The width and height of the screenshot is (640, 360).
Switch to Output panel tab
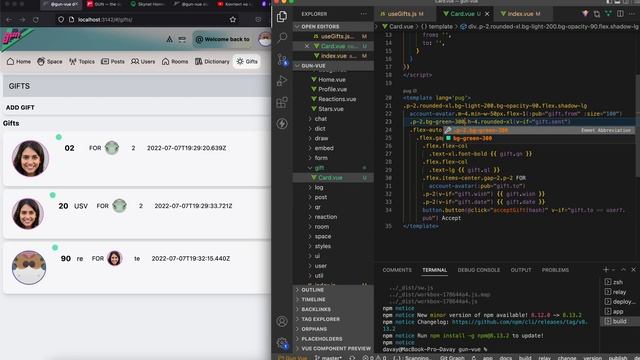click(521, 270)
